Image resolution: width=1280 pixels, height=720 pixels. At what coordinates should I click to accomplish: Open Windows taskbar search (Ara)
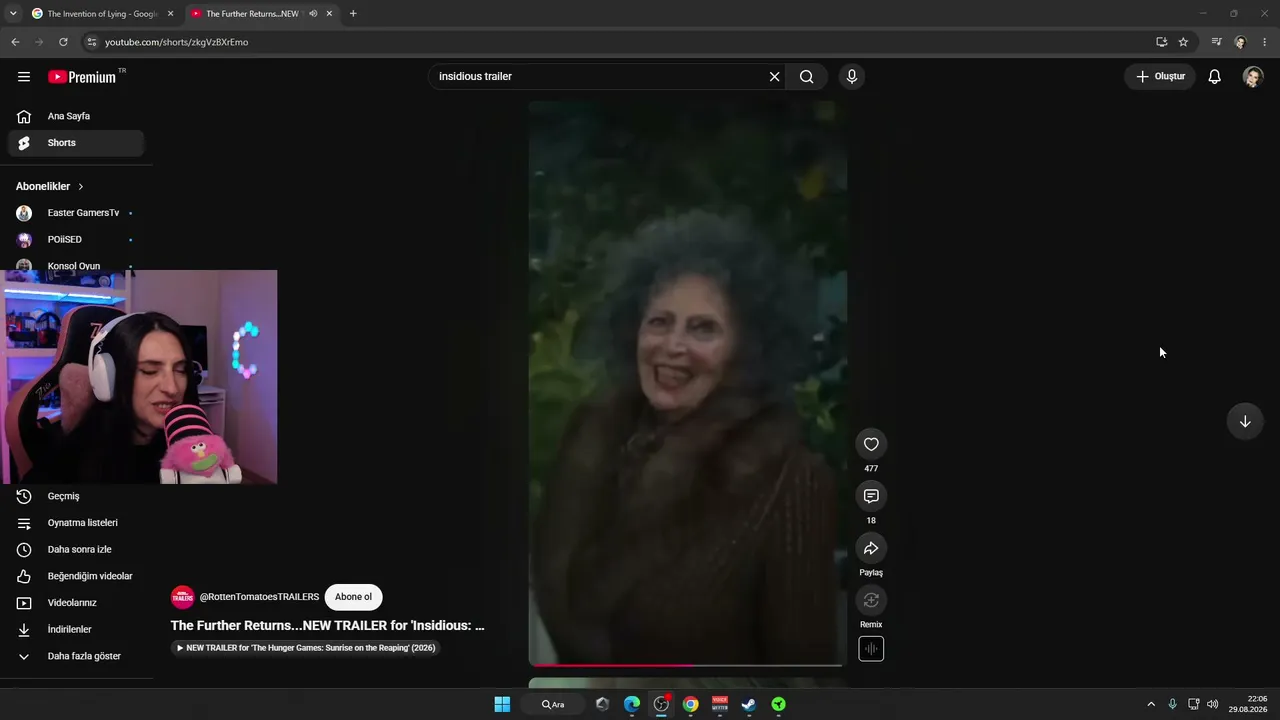(553, 704)
